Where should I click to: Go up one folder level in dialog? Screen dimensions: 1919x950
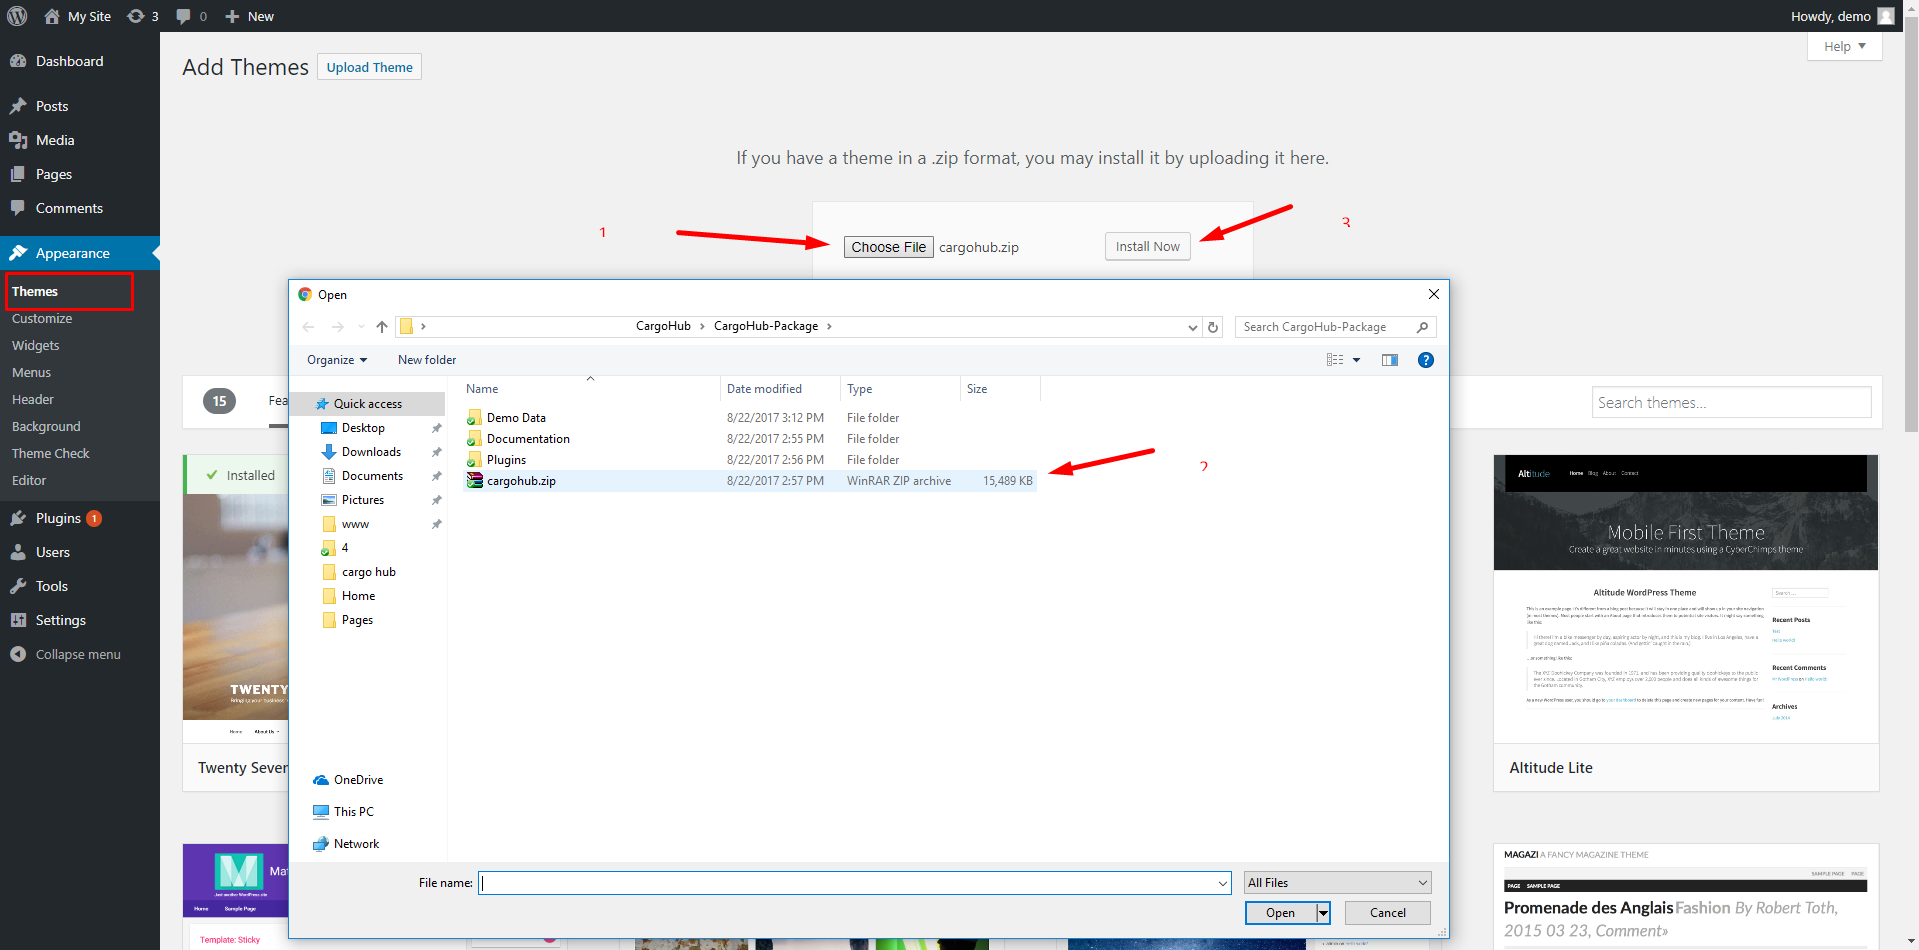(382, 327)
